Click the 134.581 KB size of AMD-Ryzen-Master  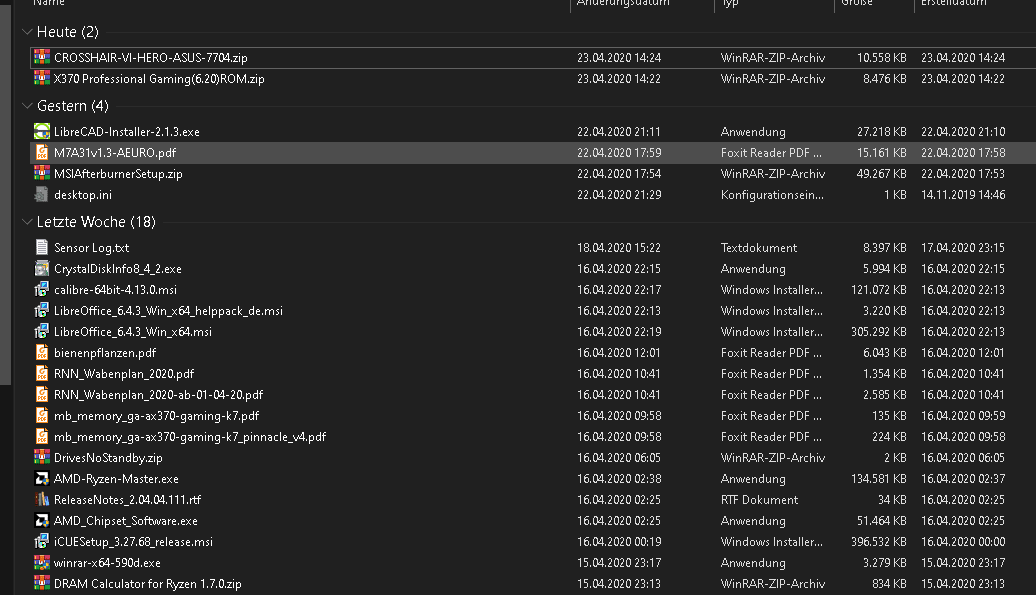point(879,479)
